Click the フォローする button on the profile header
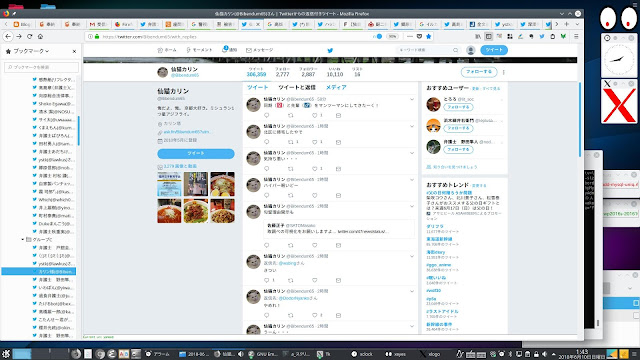The height and width of the screenshot is (360, 640). [479, 72]
